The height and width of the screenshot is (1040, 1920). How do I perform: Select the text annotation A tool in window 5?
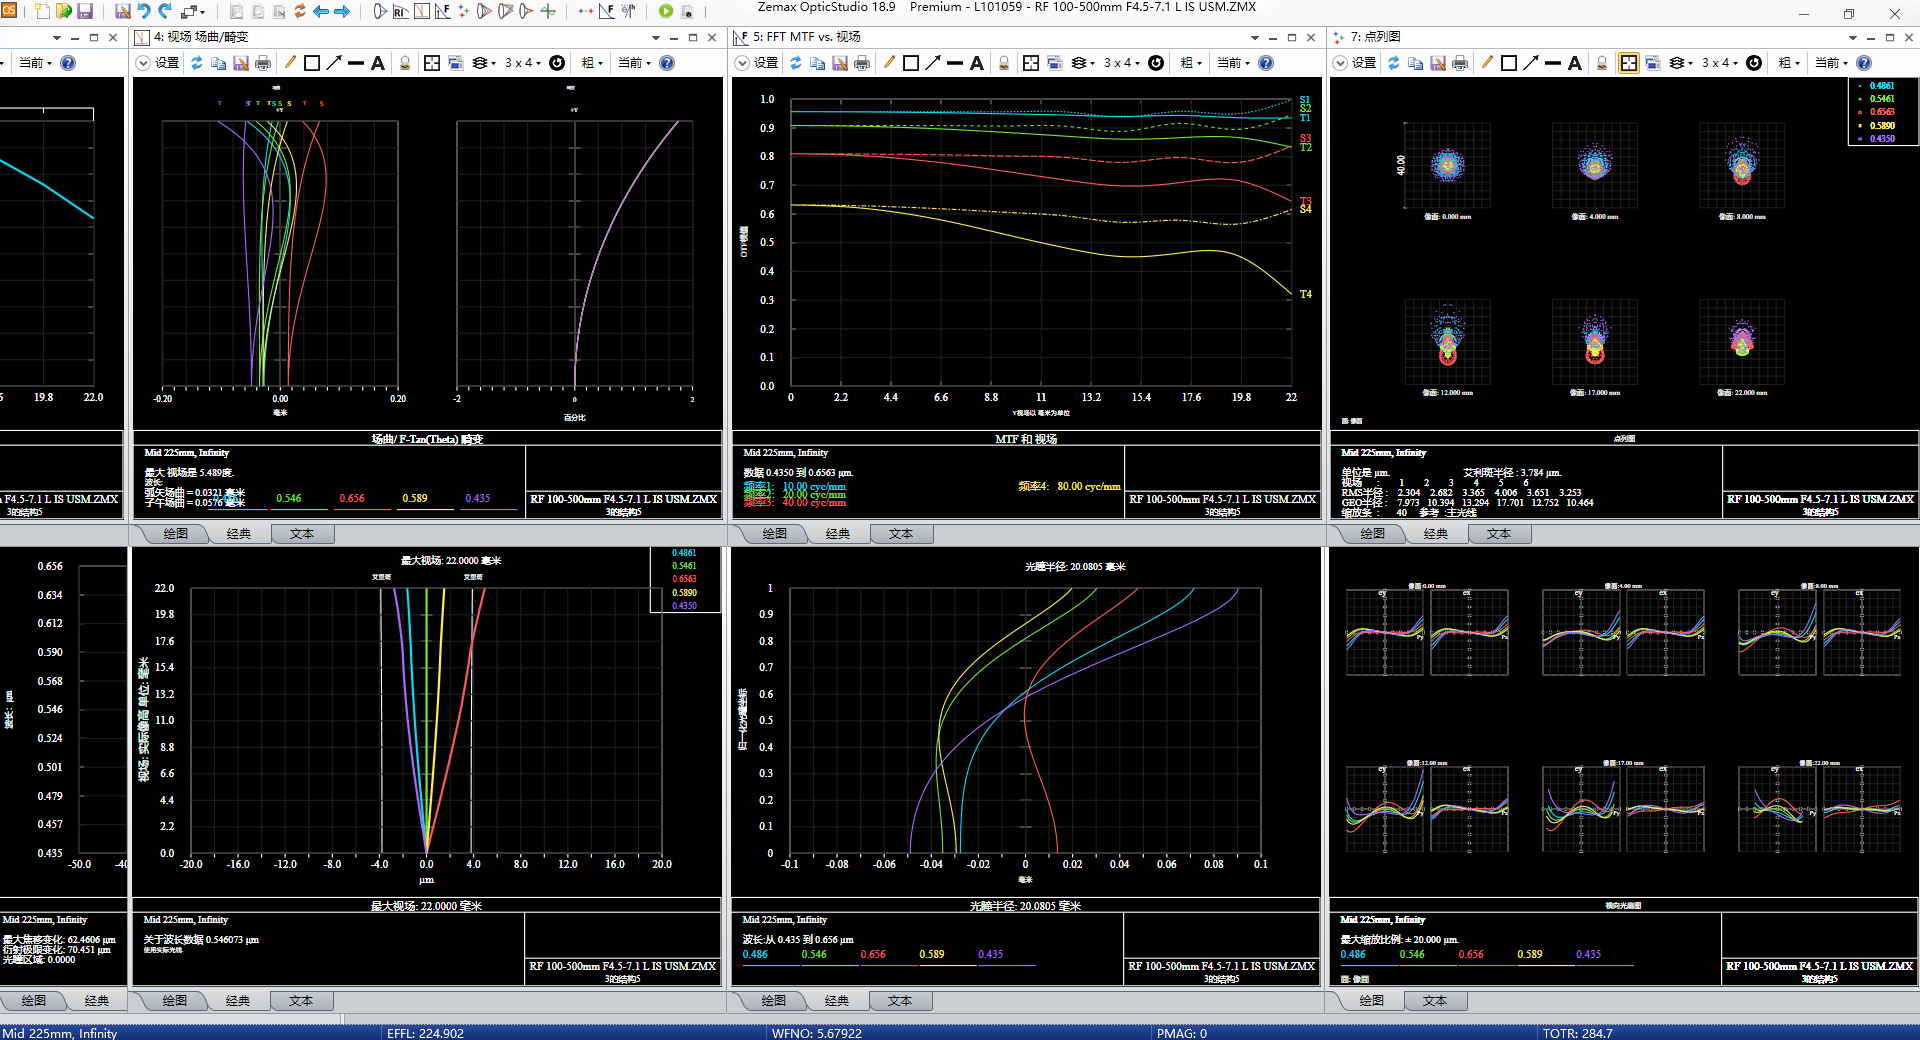977,63
